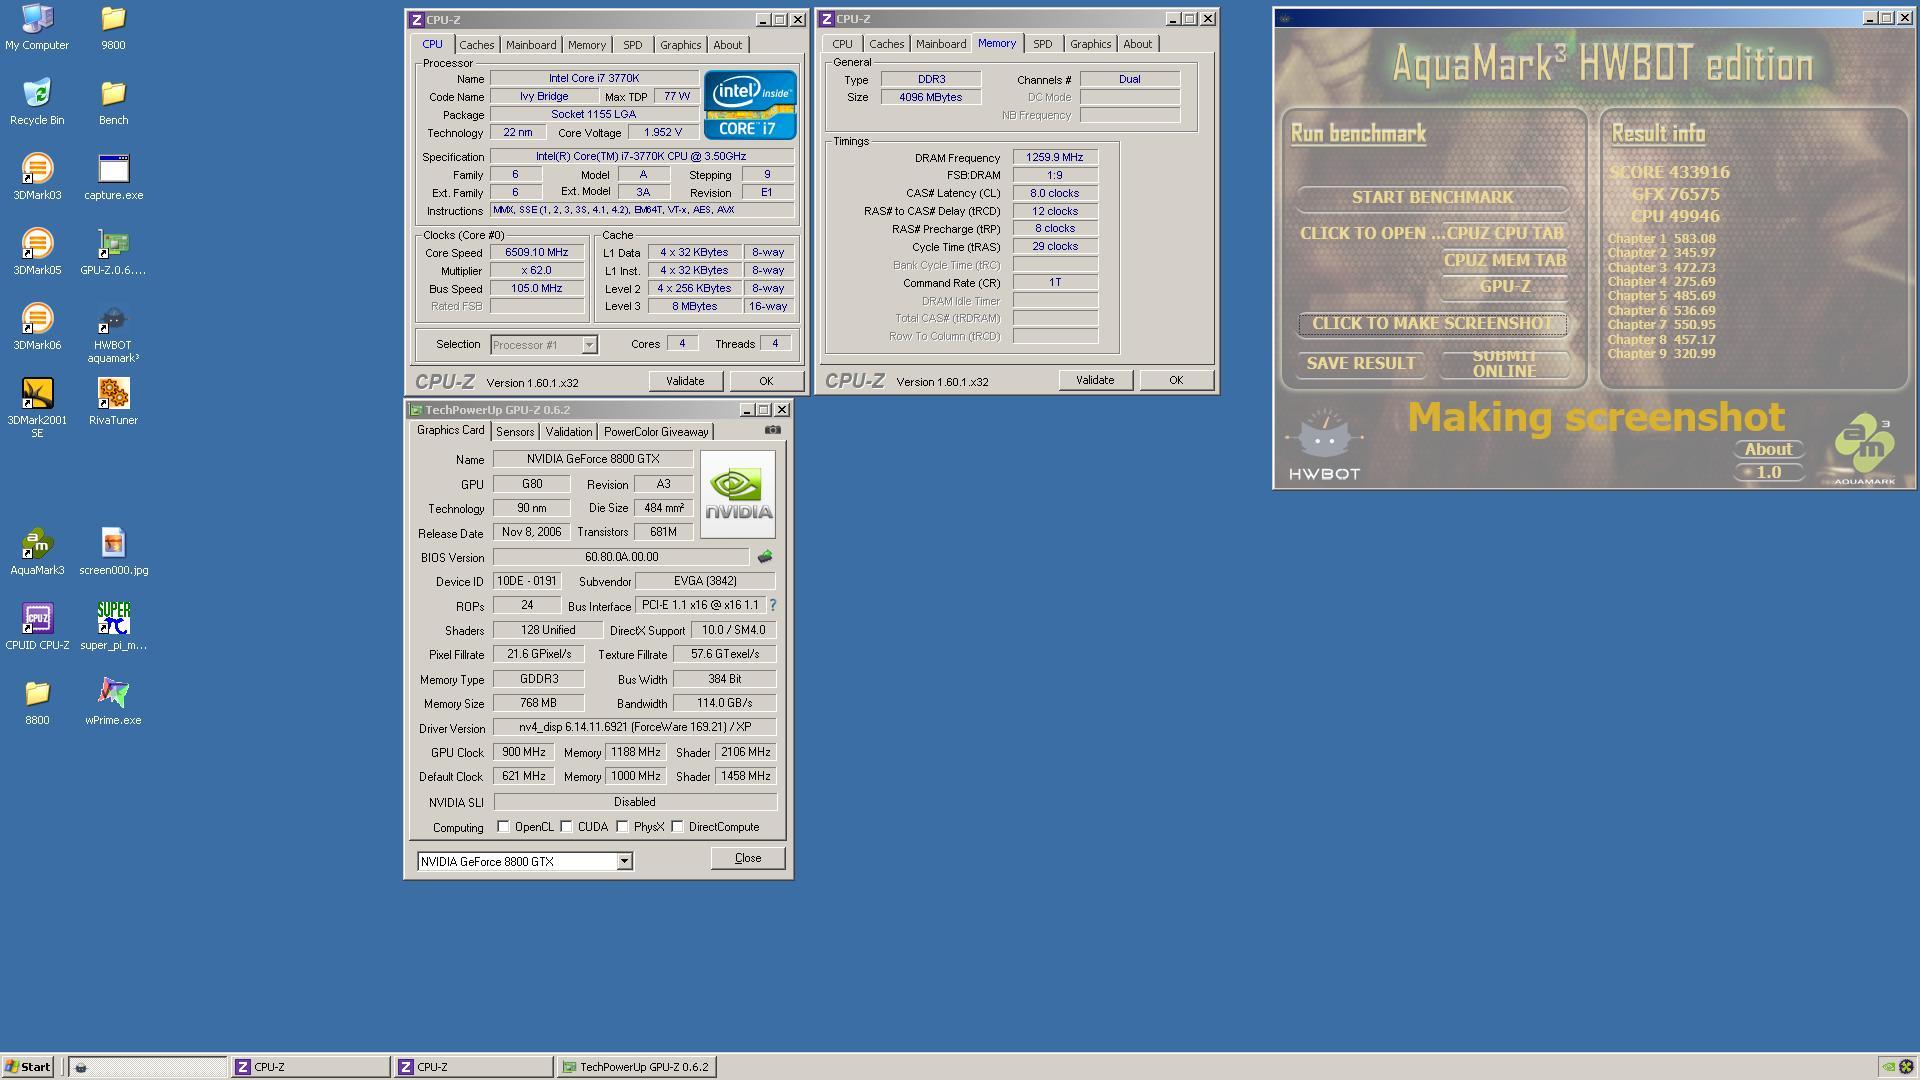Click NVIDIA tray icon in system tray
Image resolution: width=1920 pixels, height=1080 pixels.
[x=1888, y=1067]
